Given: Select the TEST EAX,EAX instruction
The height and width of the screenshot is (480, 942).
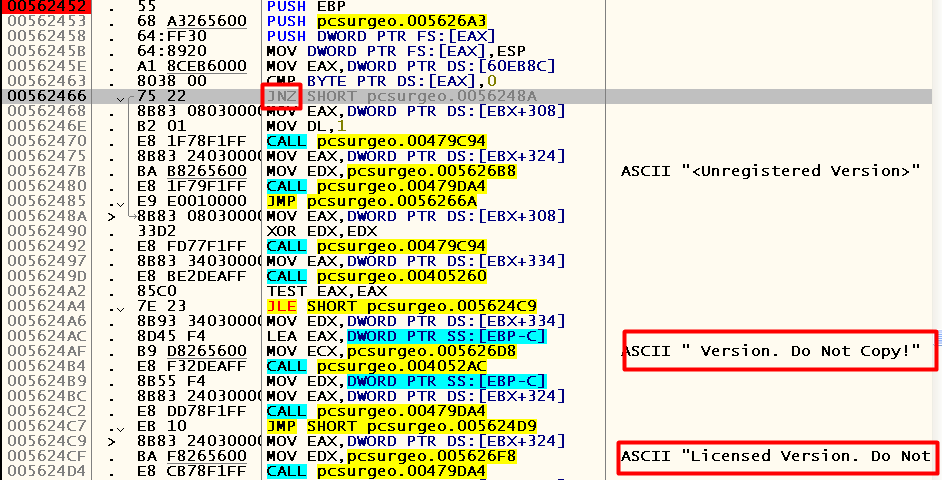Looking at the screenshot, I should pos(327,291).
